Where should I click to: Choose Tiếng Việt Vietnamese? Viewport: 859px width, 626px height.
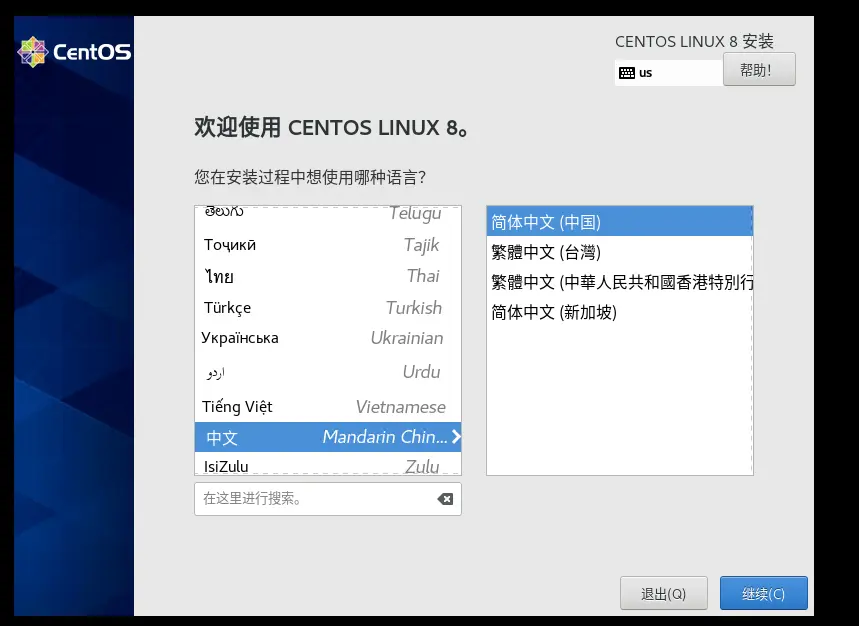click(328, 406)
